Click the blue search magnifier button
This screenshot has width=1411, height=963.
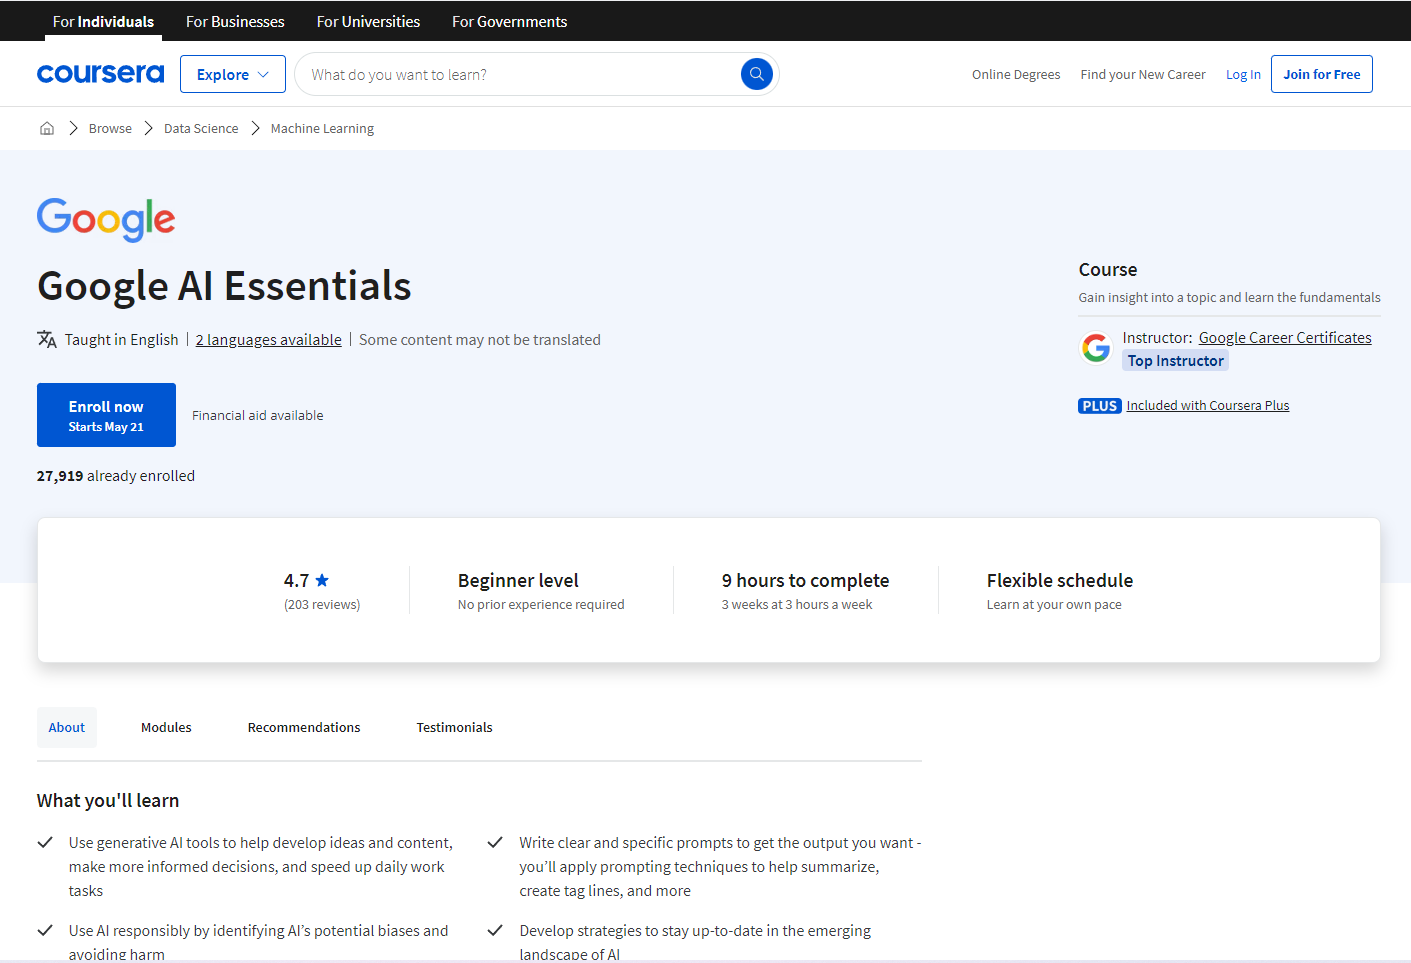[x=757, y=74]
